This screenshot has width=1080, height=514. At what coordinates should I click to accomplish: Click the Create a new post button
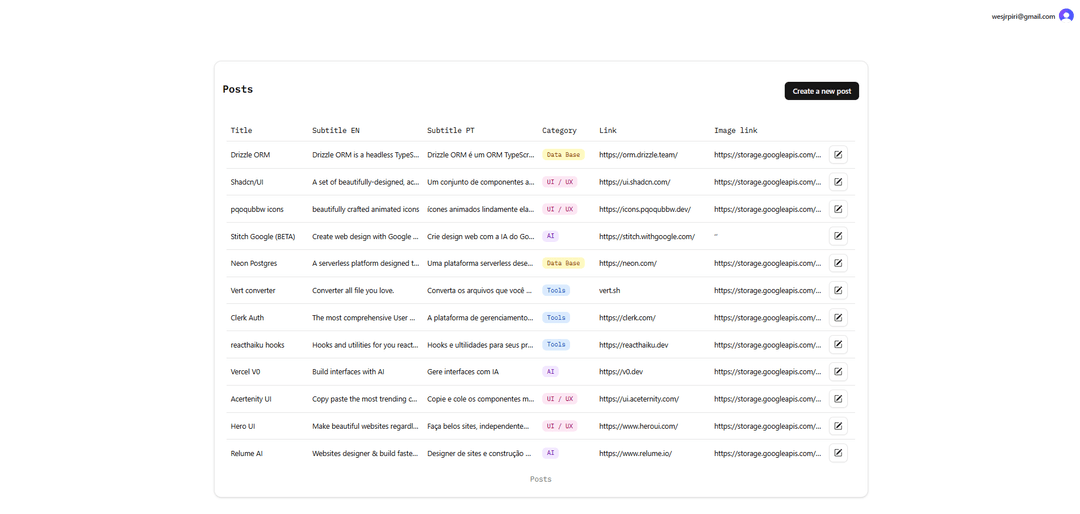click(x=821, y=91)
